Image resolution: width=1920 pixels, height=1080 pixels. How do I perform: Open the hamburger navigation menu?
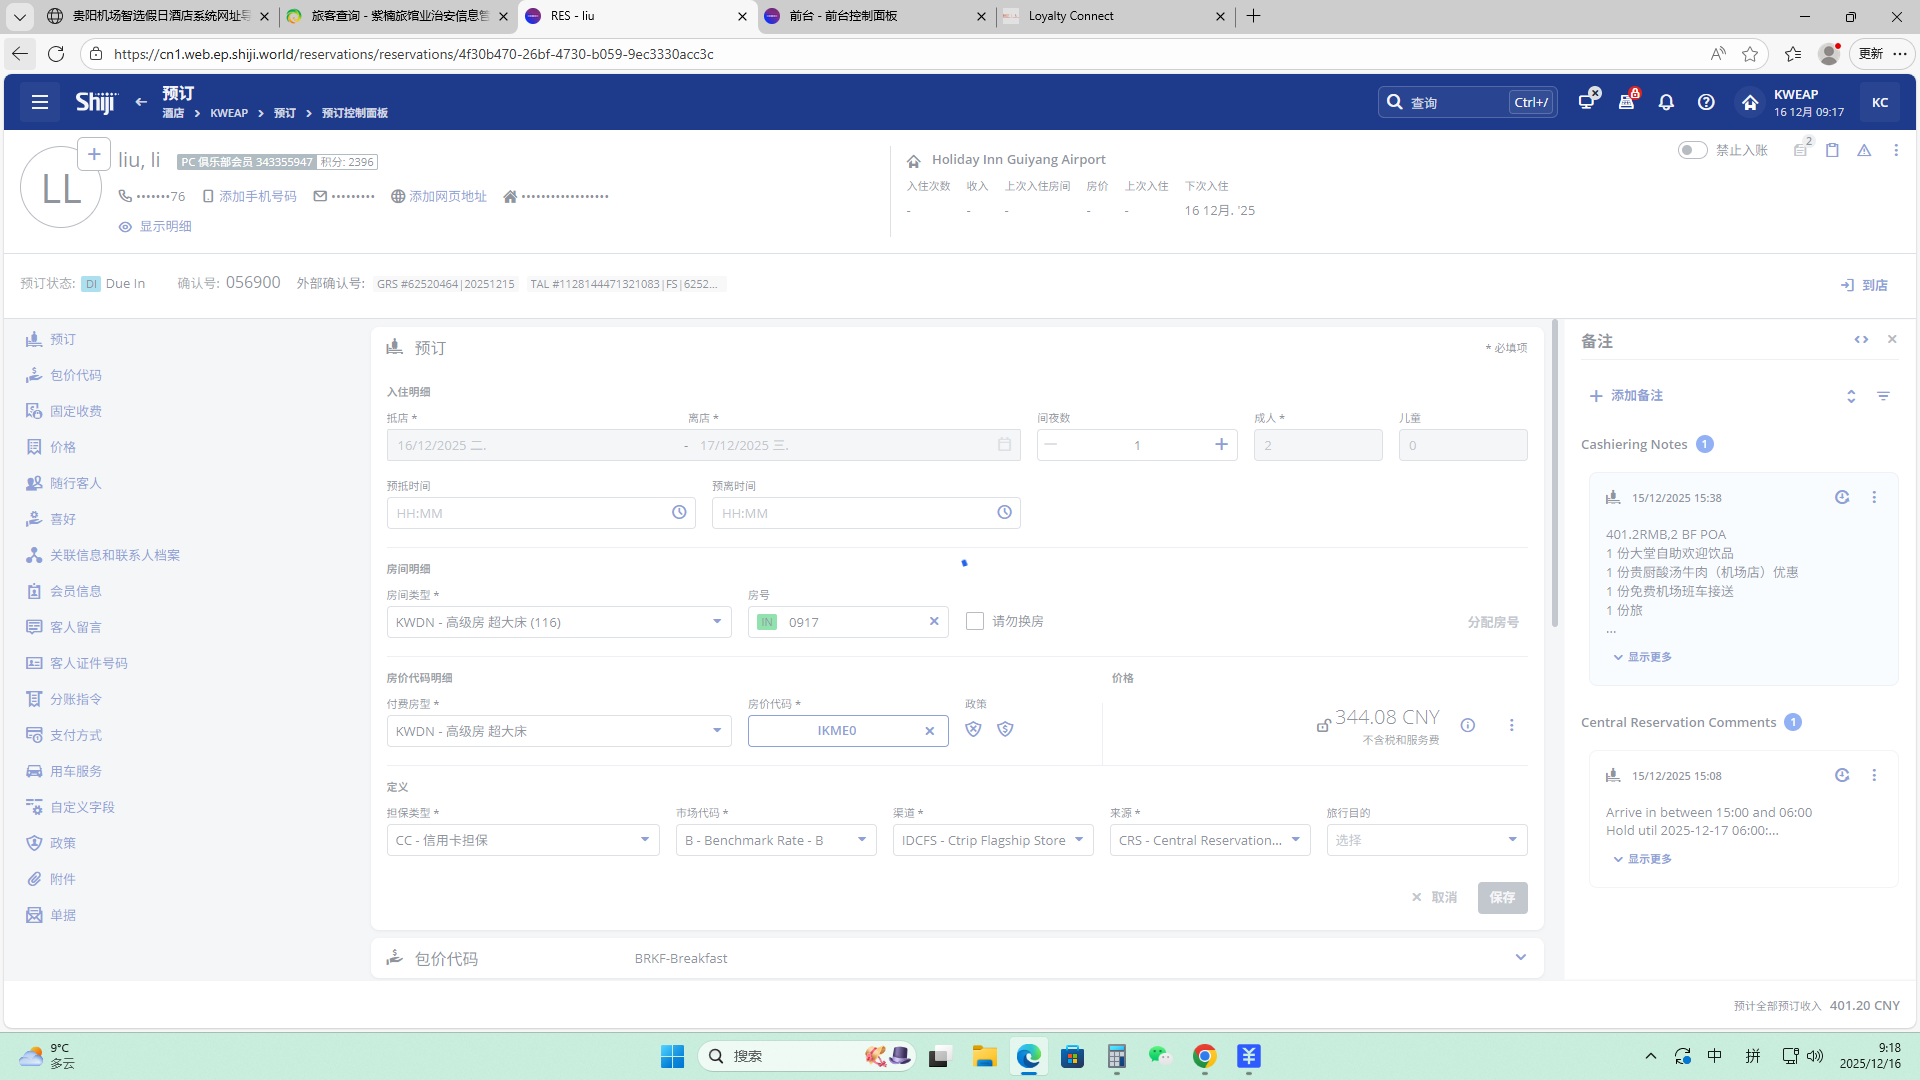click(x=40, y=102)
